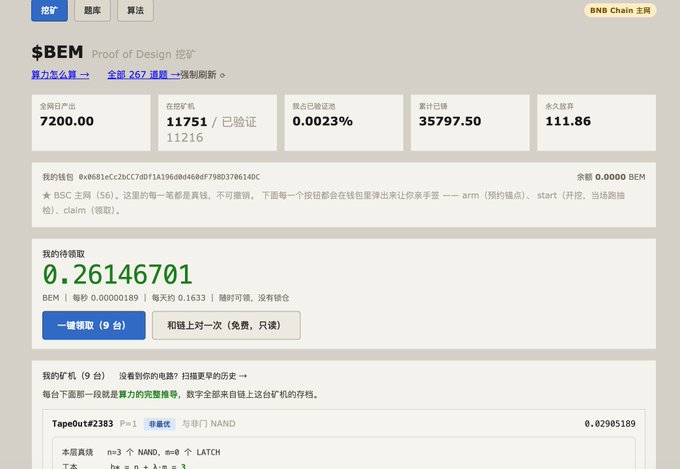This screenshot has height=469, width=680.
Task: Click the TapeOut#2383 miner title
Action: point(82,423)
